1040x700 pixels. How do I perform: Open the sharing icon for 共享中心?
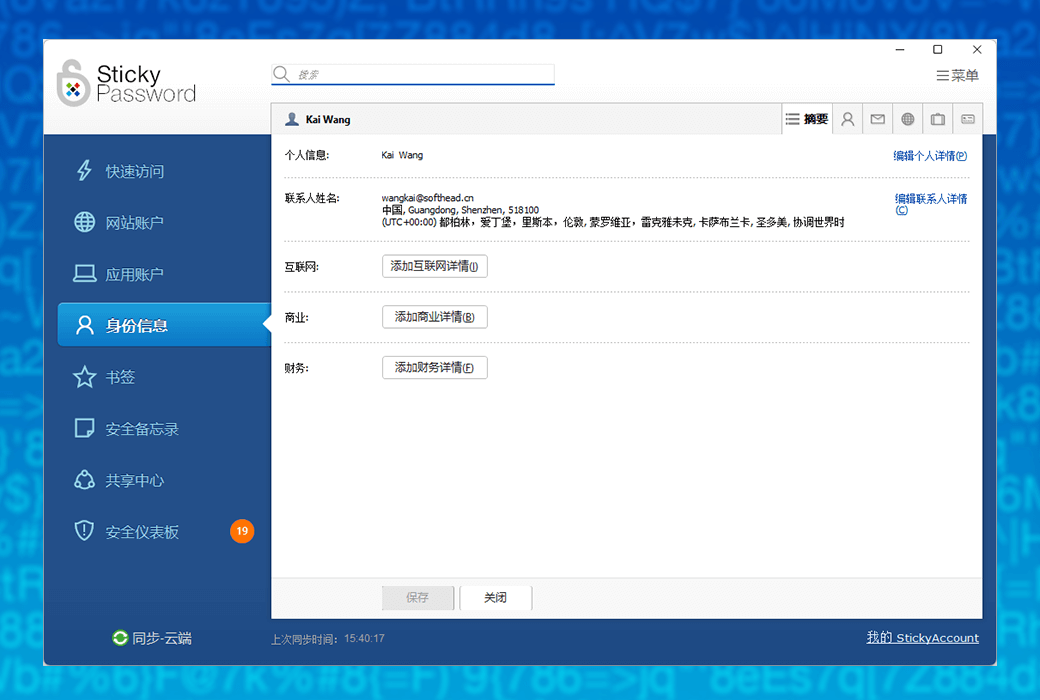pos(84,480)
